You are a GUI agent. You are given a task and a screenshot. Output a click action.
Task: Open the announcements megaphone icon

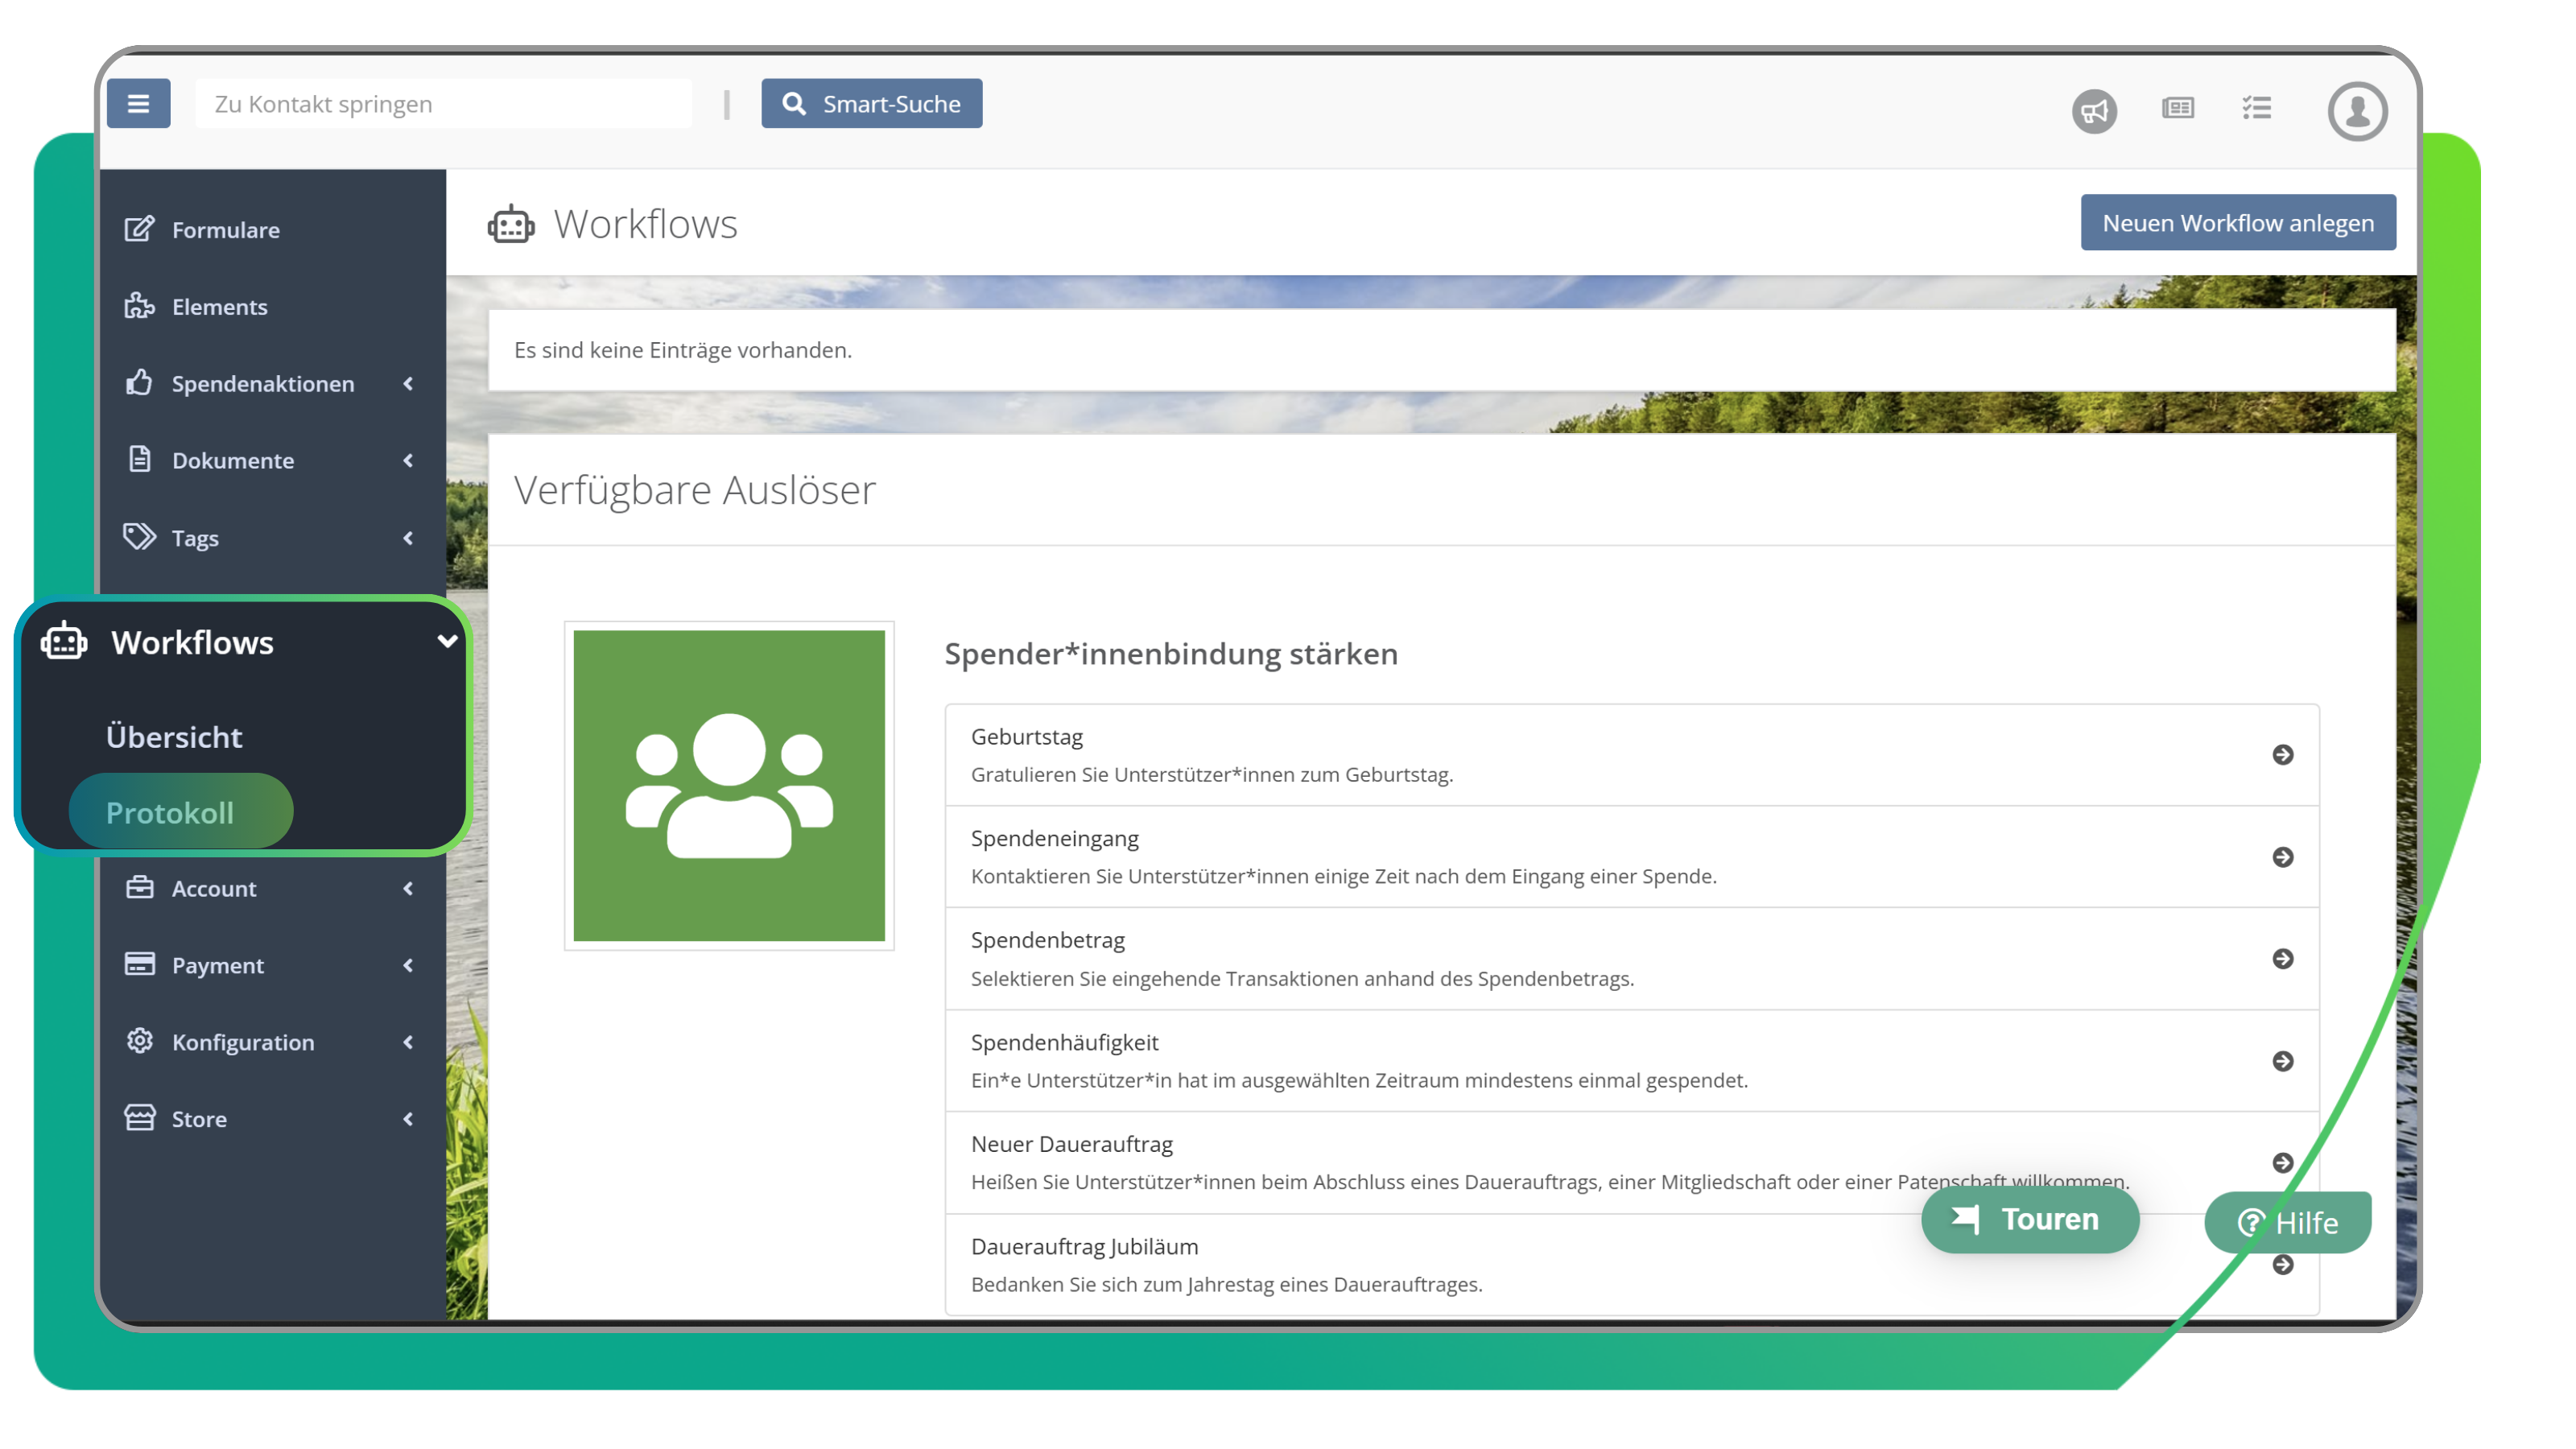[x=2095, y=111]
